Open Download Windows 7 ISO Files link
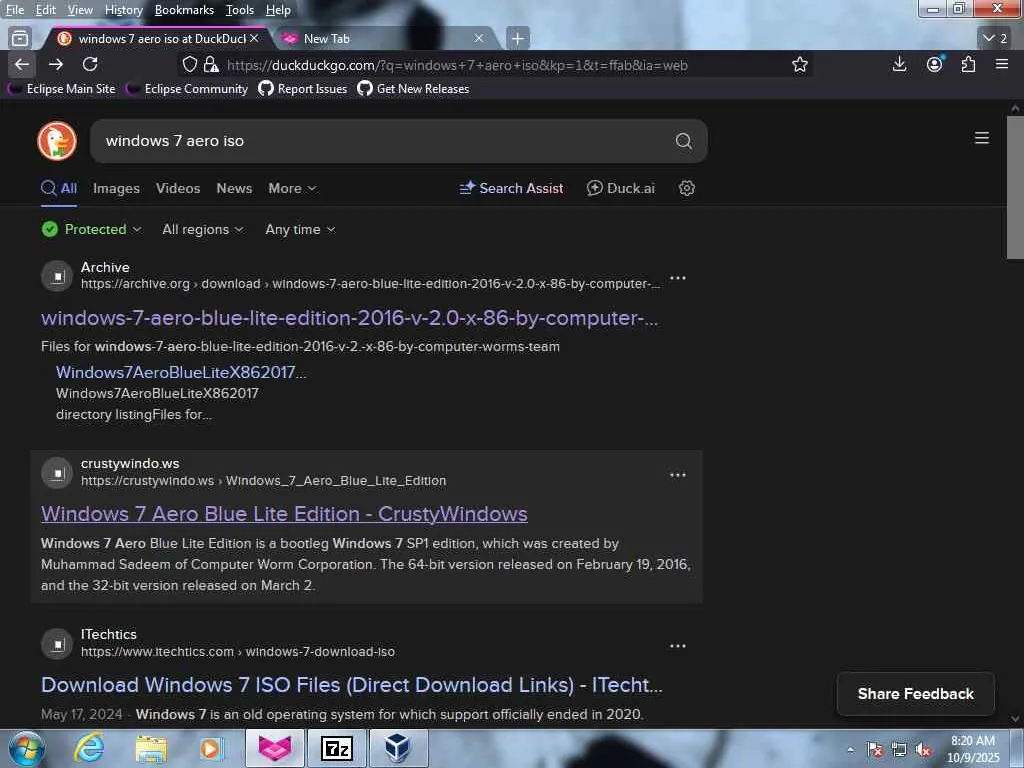The image size is (1024, 768). click(x=351, y=685)
